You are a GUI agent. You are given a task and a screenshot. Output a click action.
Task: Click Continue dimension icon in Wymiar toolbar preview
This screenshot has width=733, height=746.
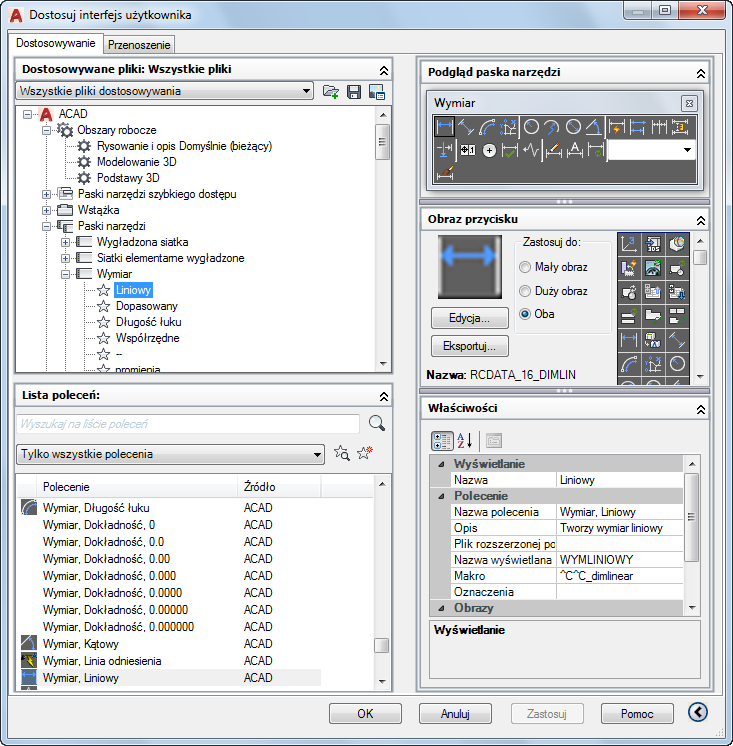click(659, 128)
